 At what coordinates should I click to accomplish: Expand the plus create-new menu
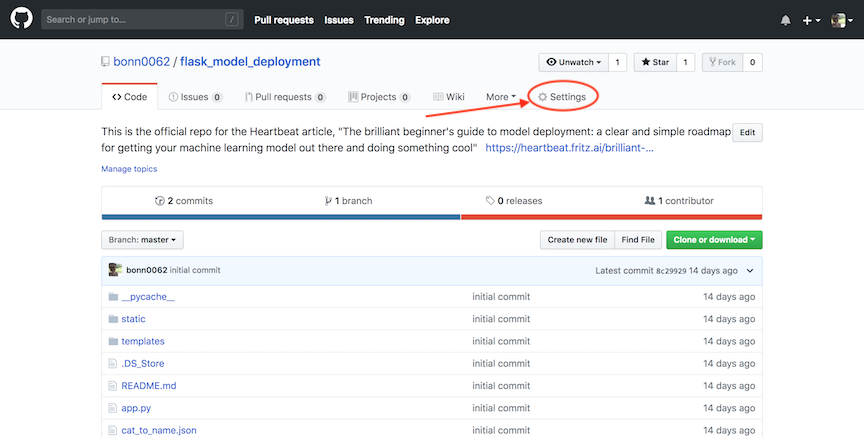[x=811, y=20]
